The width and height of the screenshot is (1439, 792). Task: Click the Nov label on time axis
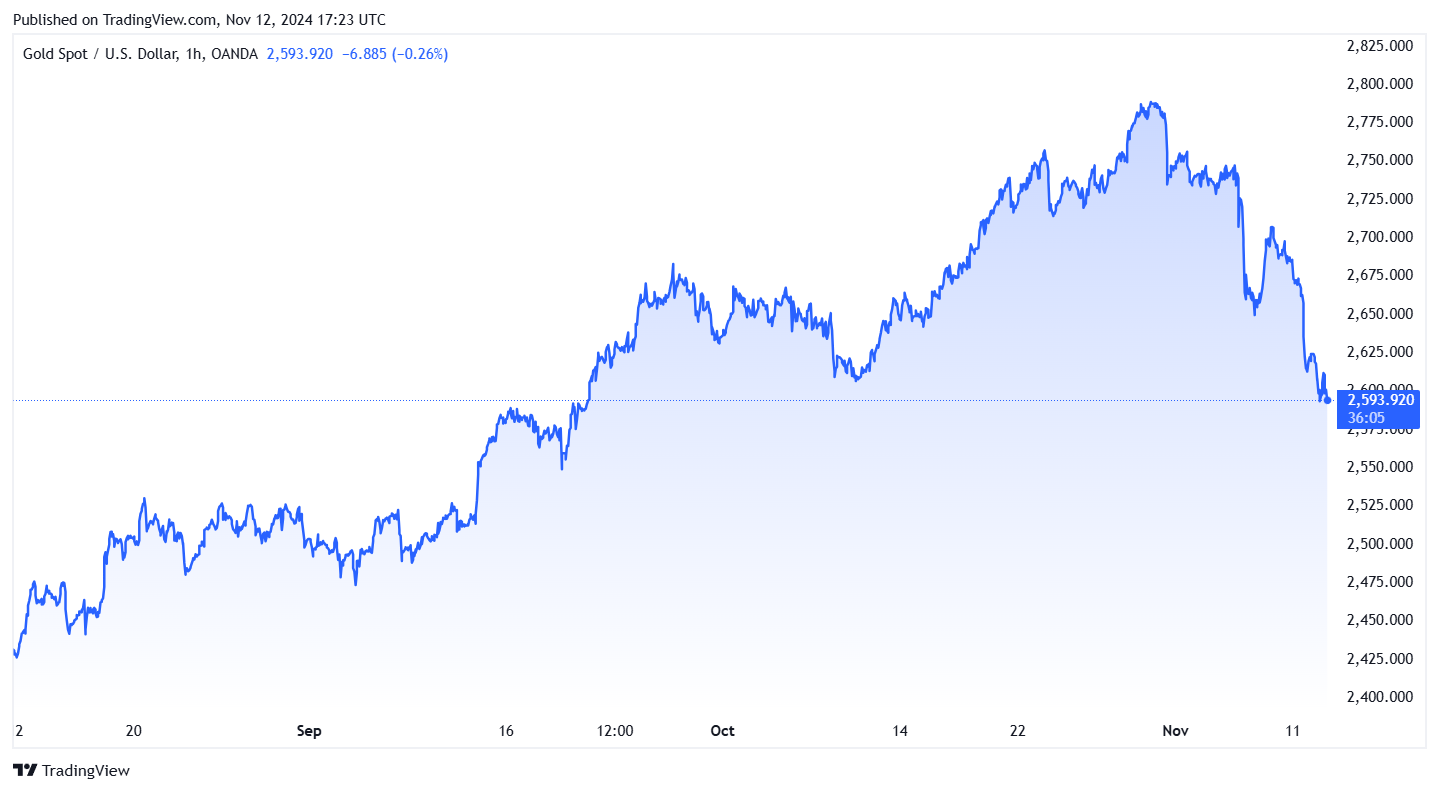(x=1175, y=731)
